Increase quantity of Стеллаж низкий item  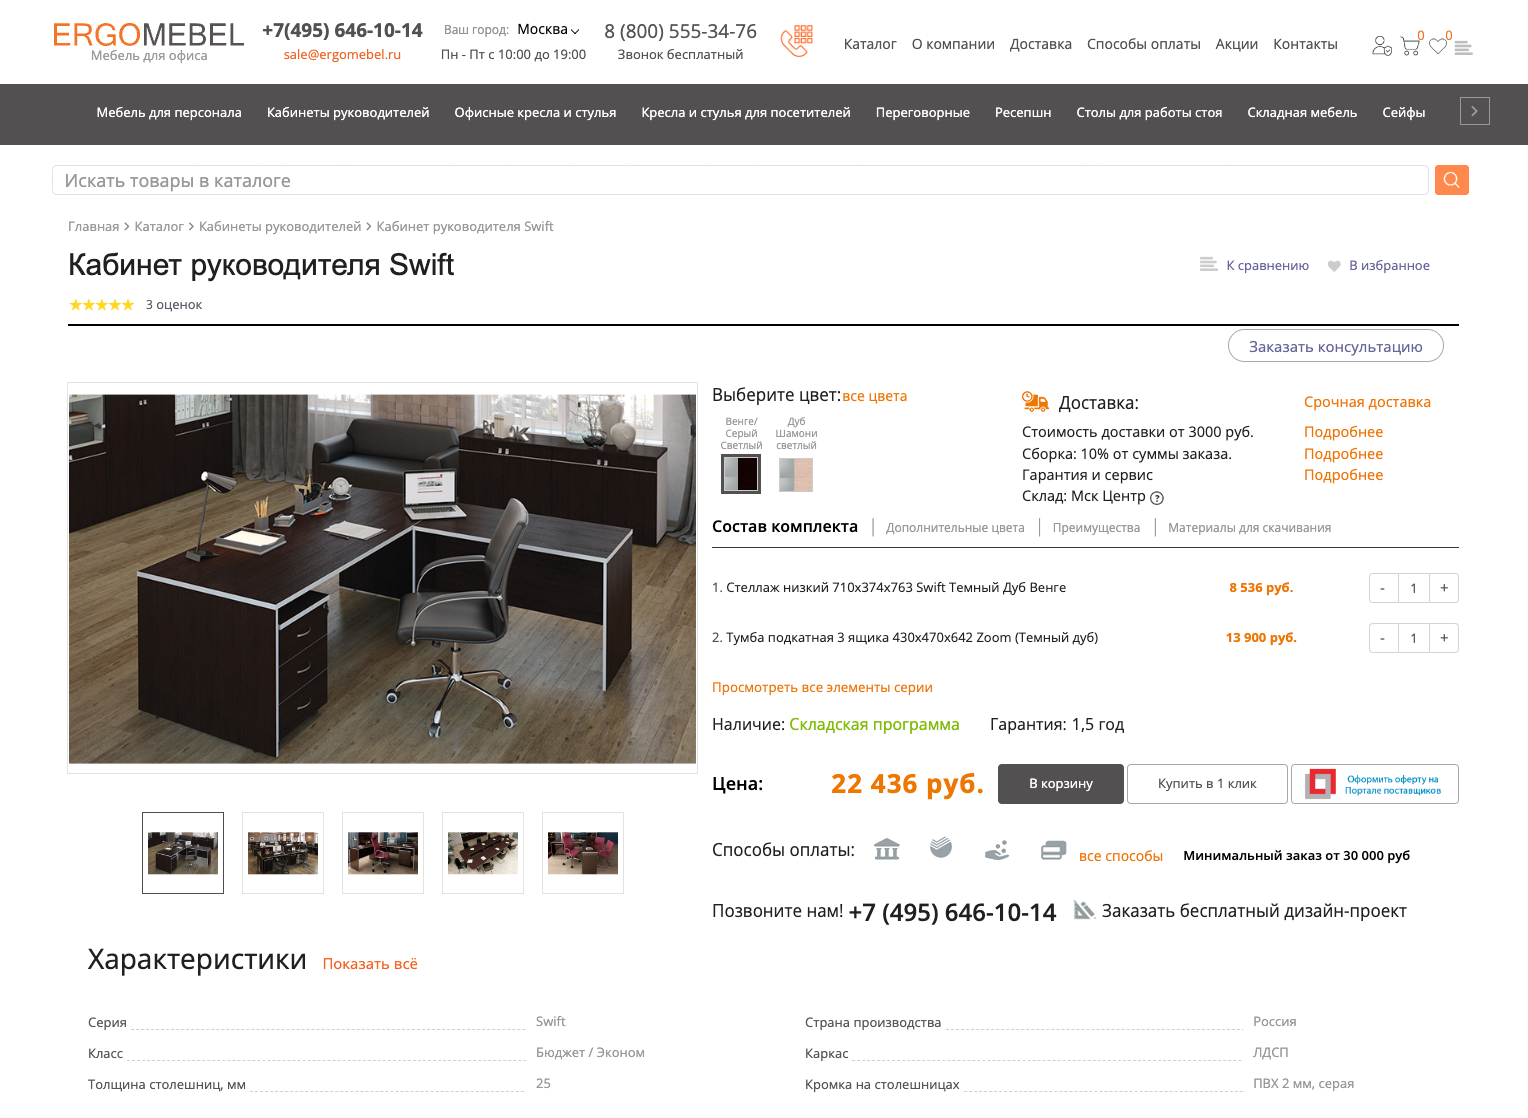pos(1444,588)
